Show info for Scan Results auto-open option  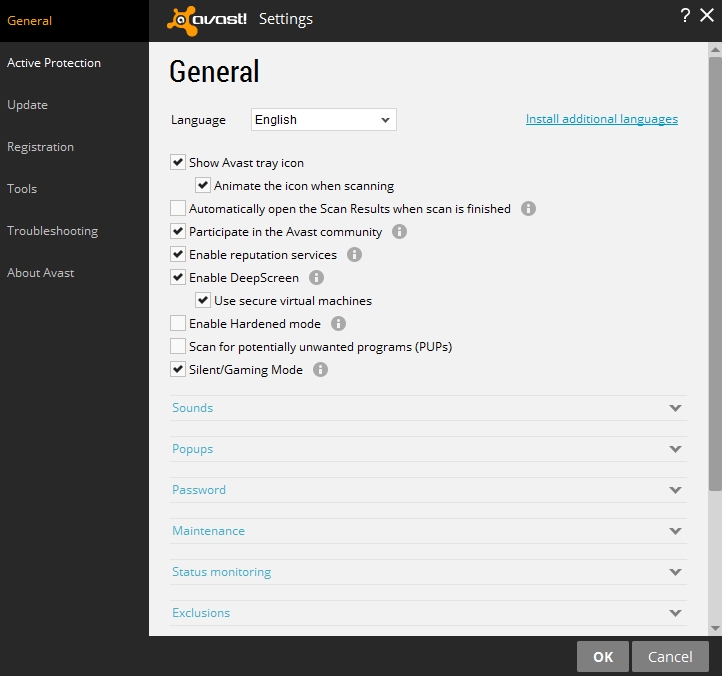(x=528, y=209)
